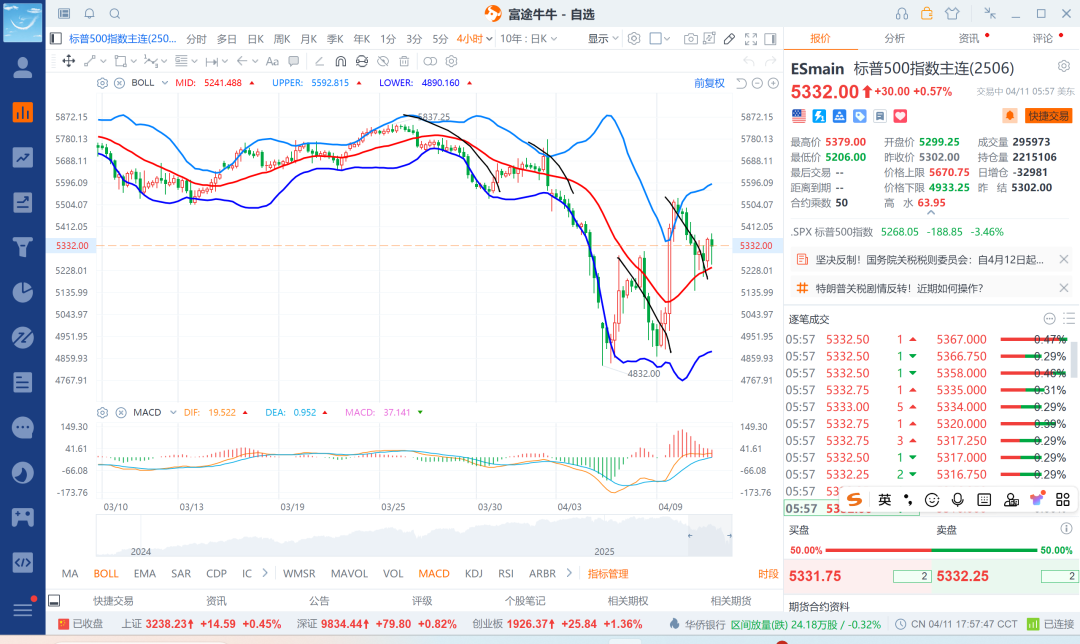The image size is (1080, 644).
Task: Select the move crosshair drawing tool
Action: [69, 61]
